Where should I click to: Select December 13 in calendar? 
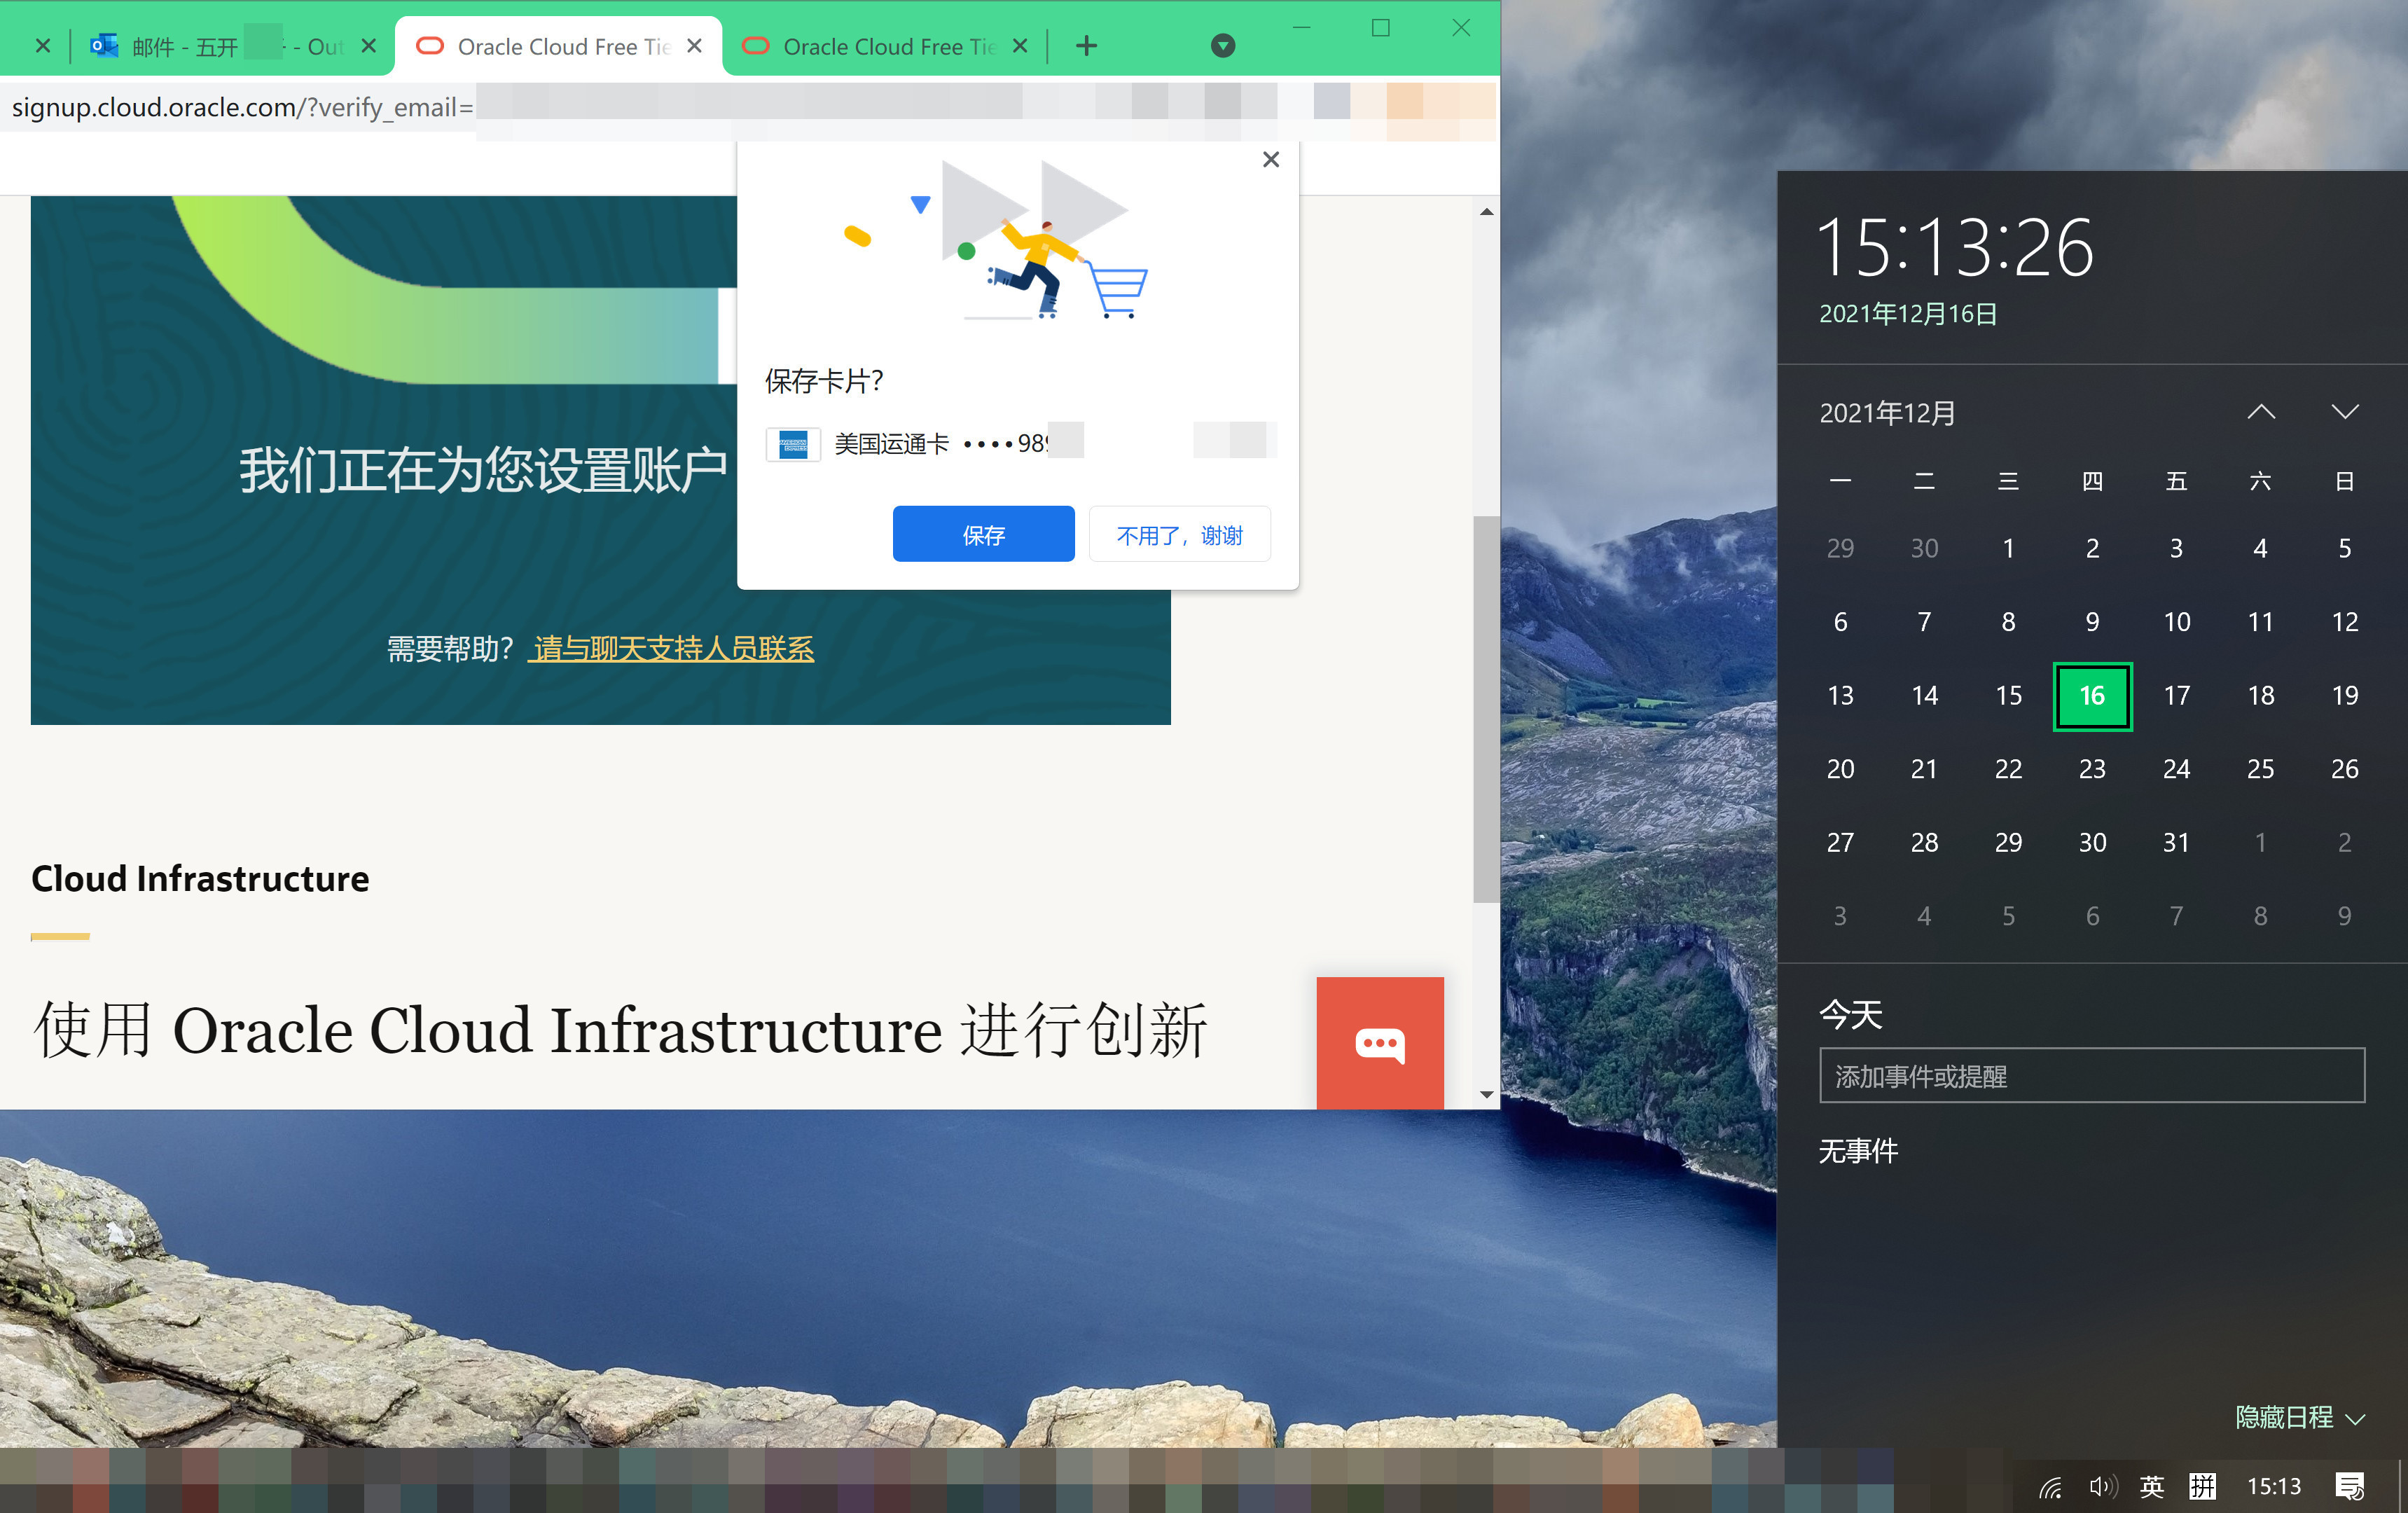pos(1840,696)
